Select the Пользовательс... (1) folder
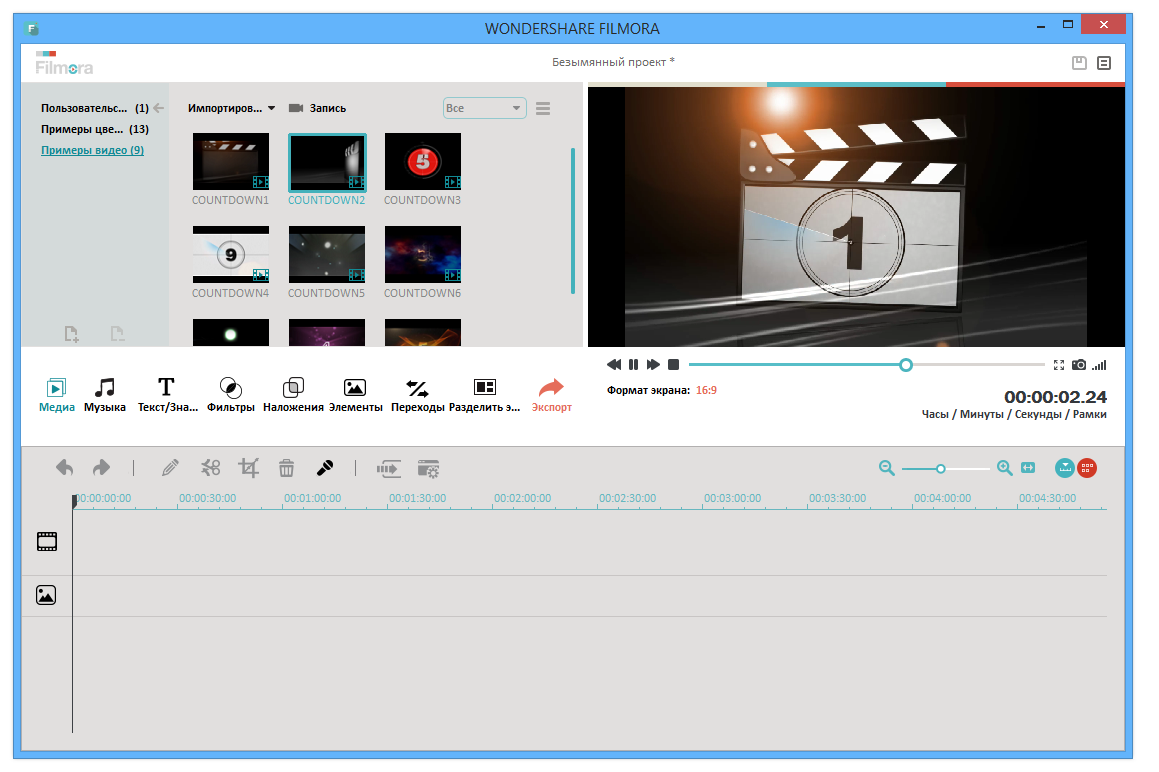Screen dimensions: 1159x772 (x=95, y=108)
